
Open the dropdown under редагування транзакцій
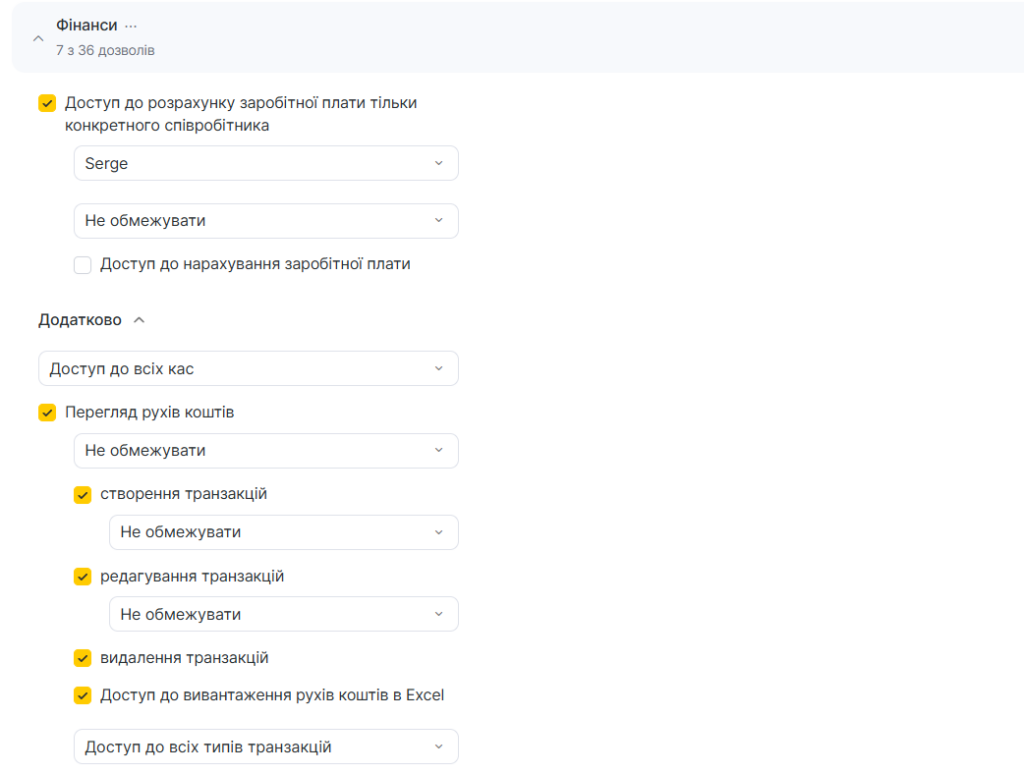[x=284, y=615]
